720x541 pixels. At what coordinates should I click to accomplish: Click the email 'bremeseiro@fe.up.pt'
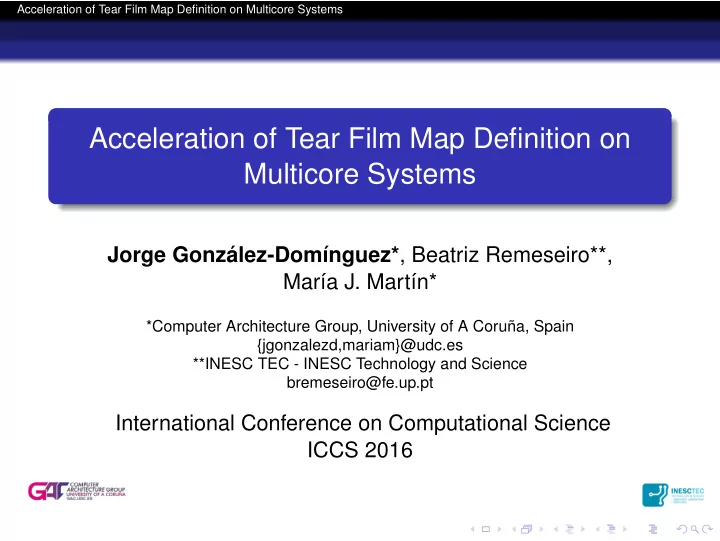(x=360, y=383)
